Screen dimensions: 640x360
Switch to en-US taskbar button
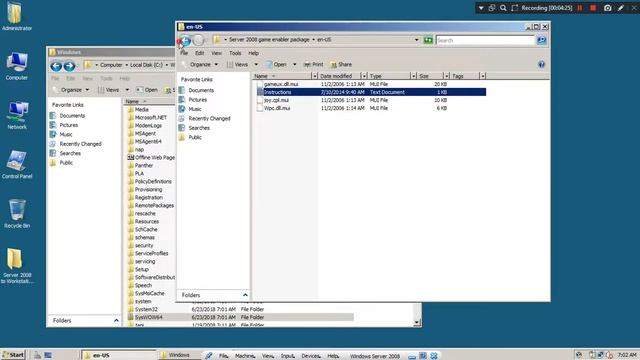(x=118, y=355)
